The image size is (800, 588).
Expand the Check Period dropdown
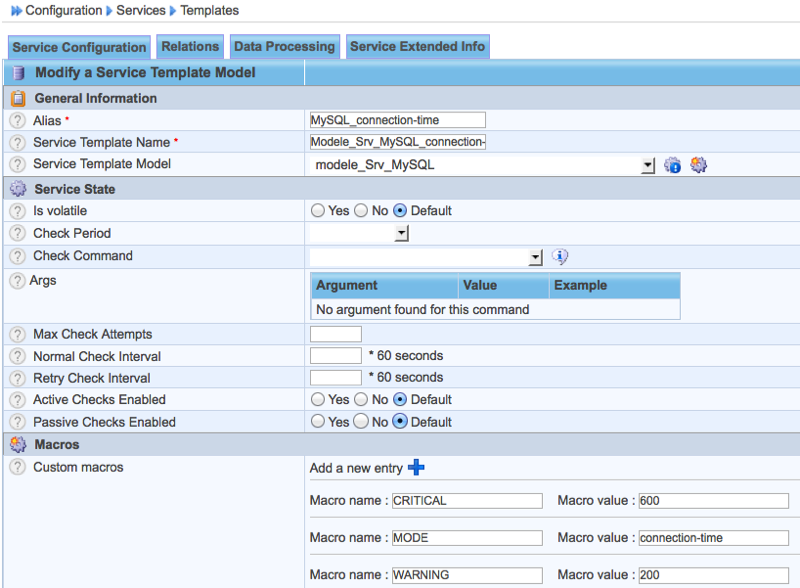[402, 234]
